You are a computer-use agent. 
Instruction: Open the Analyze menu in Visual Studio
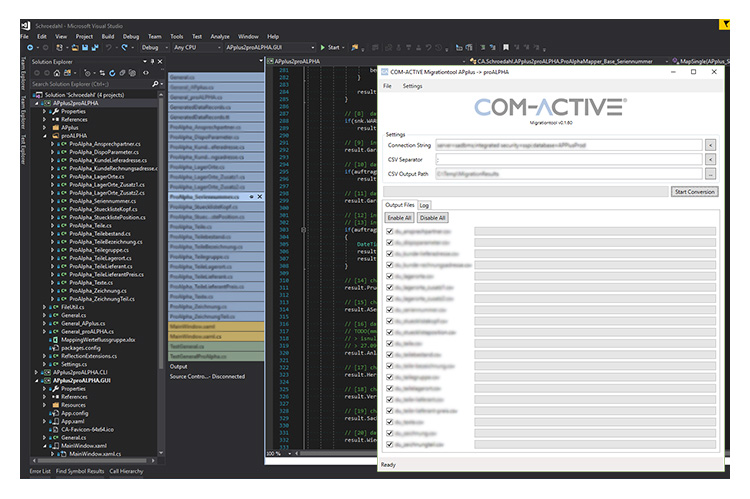[220, 36]
